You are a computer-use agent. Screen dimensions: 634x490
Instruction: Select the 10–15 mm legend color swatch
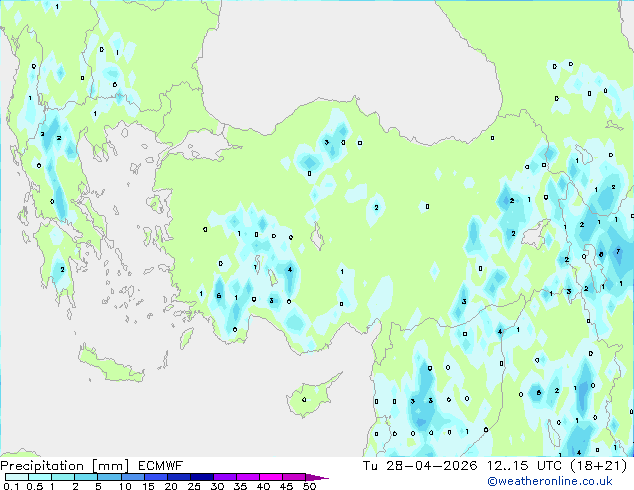132,477
